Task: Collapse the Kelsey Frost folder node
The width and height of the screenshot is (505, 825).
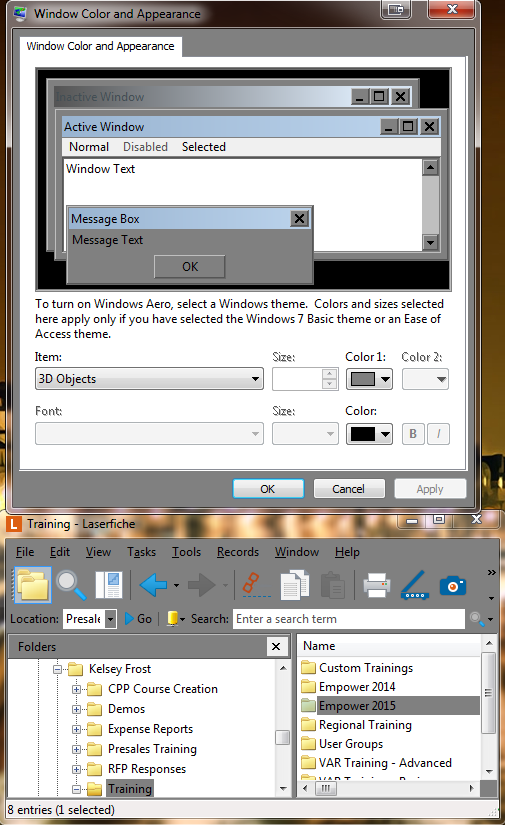Action: [57, 669]
